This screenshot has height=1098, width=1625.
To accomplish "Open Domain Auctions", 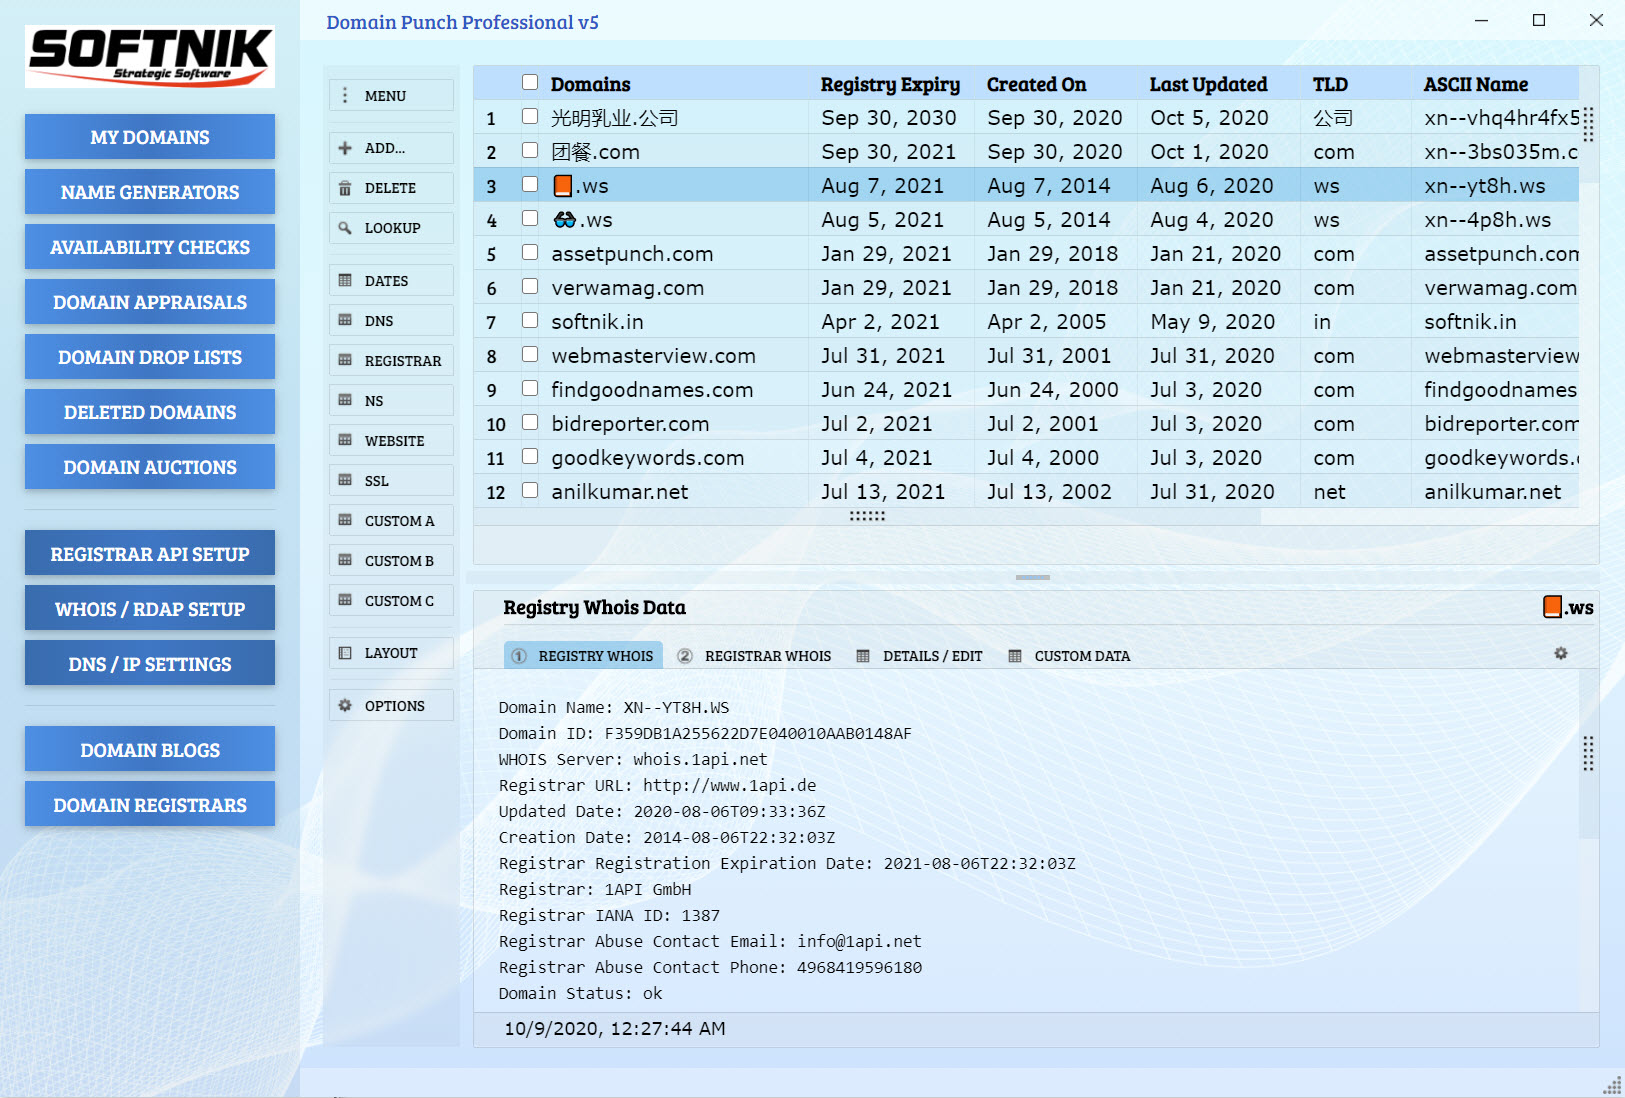I will pos(150,467).
